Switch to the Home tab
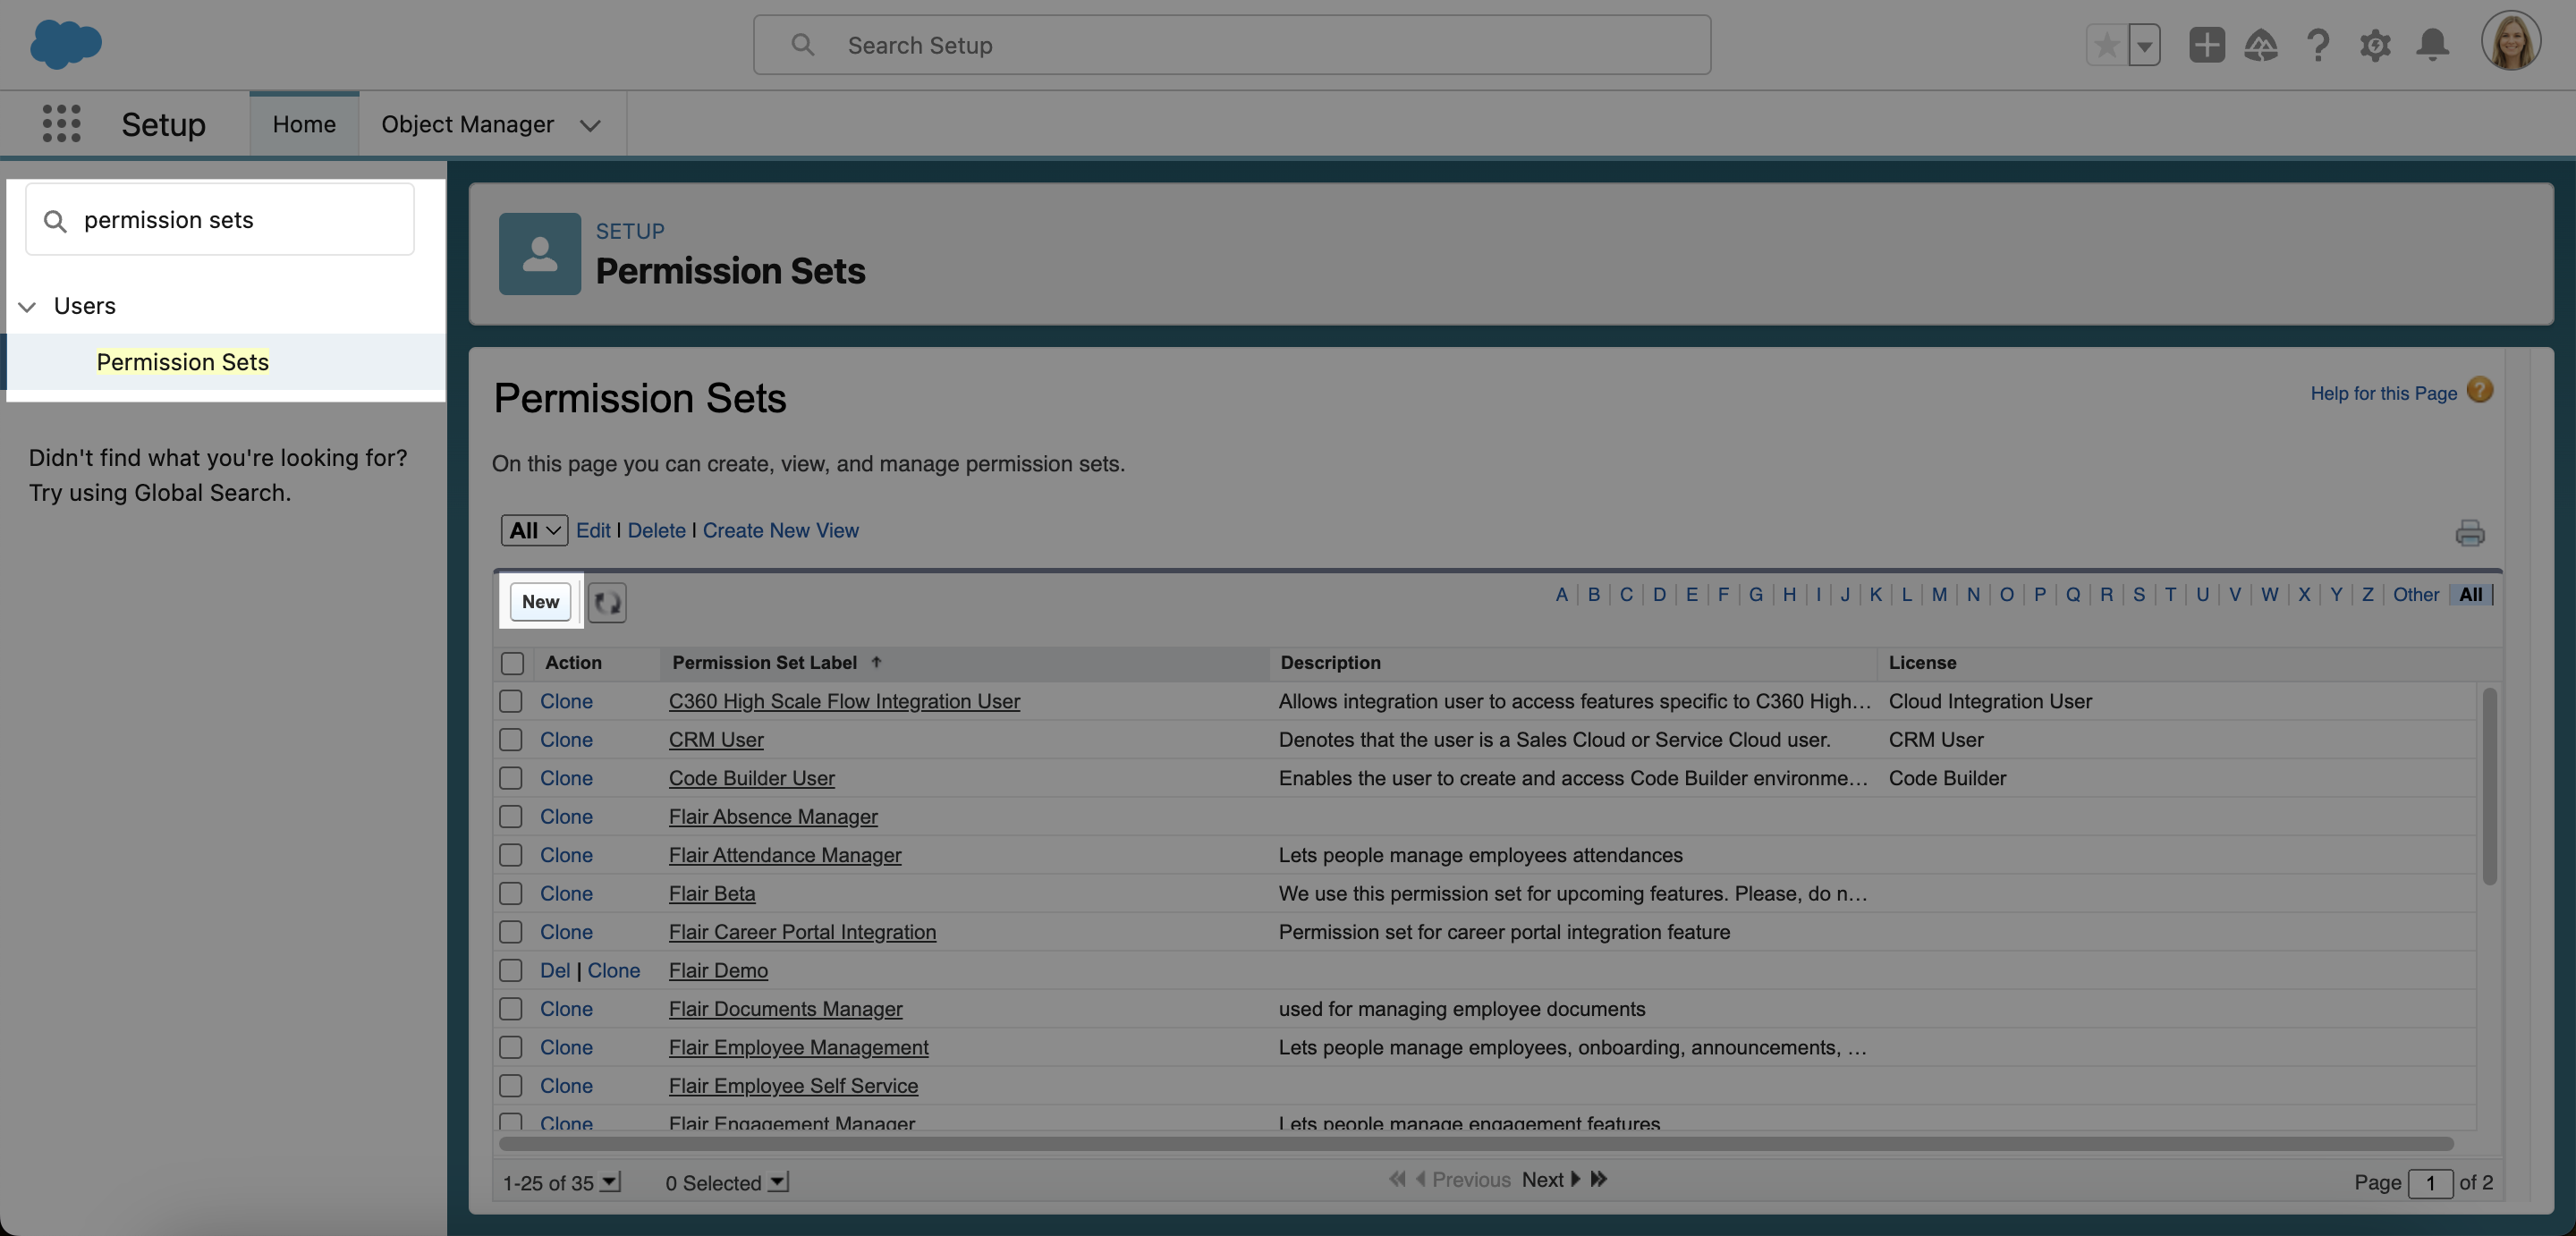 coord(304,124)
